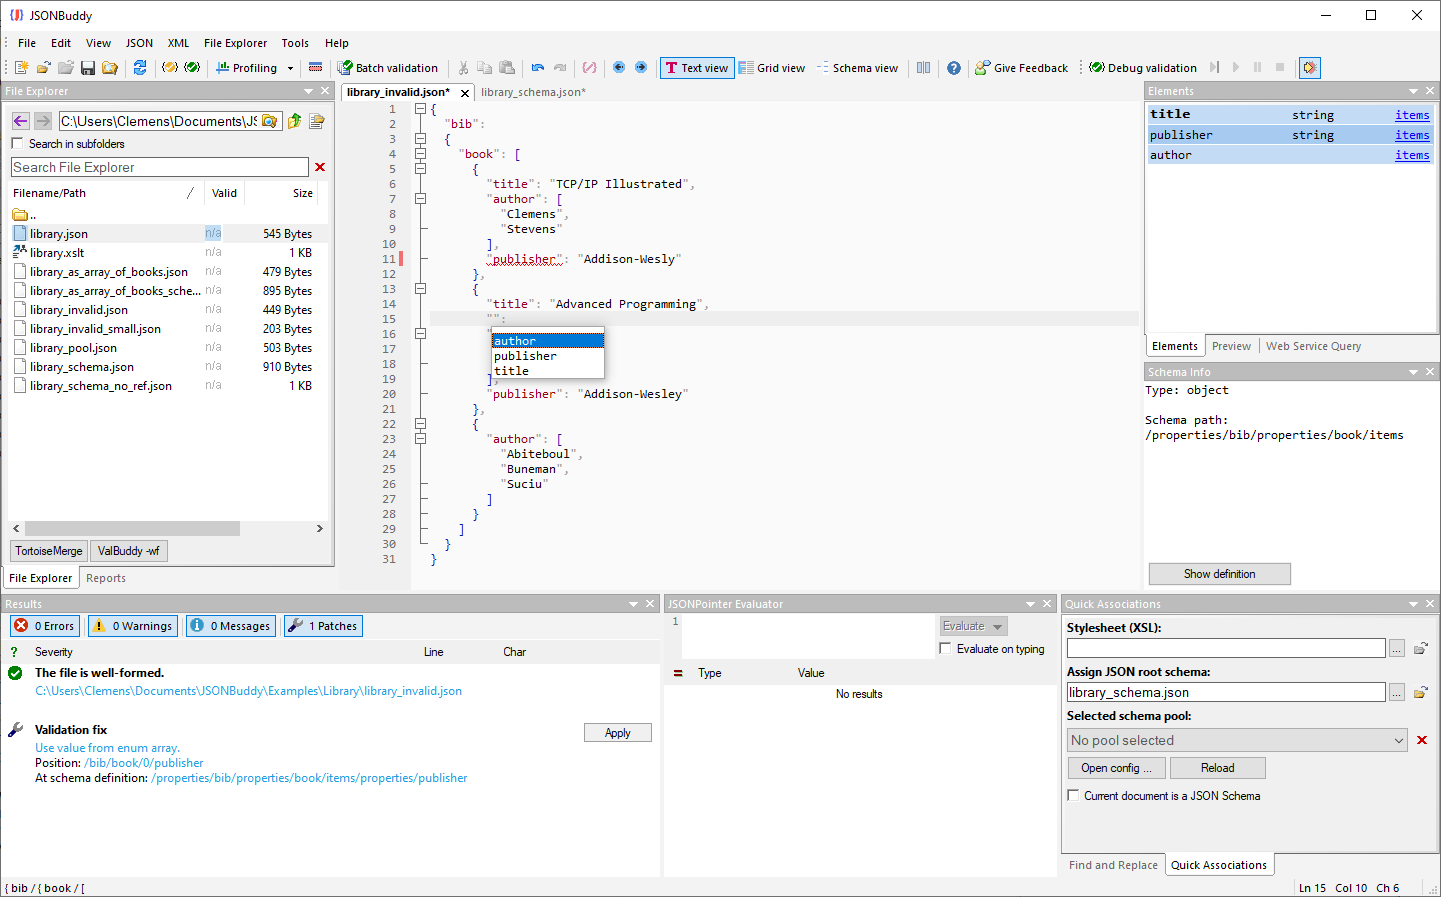Click the browse icon inside the path field
The width and height of the screenshot is (1441, 897).
click(x=269, y=121)
